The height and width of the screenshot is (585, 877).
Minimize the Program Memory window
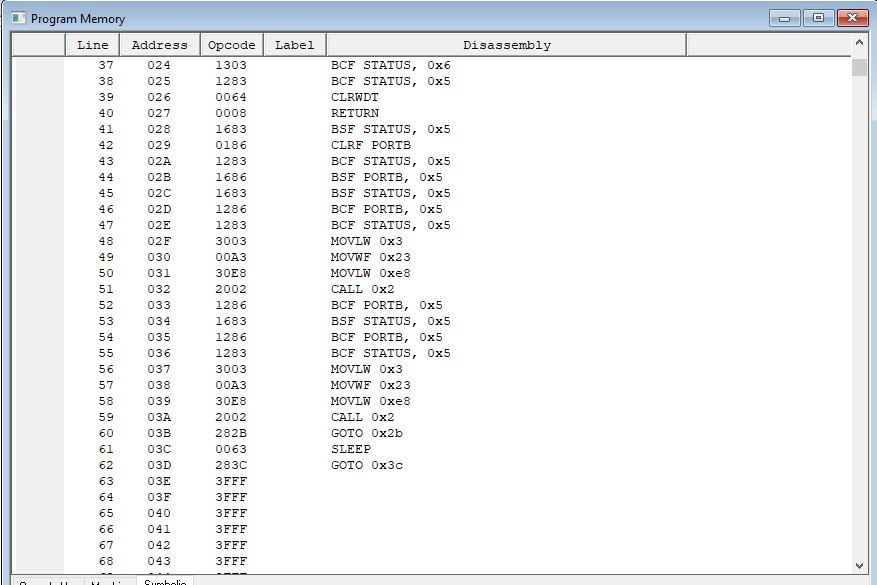785,18
